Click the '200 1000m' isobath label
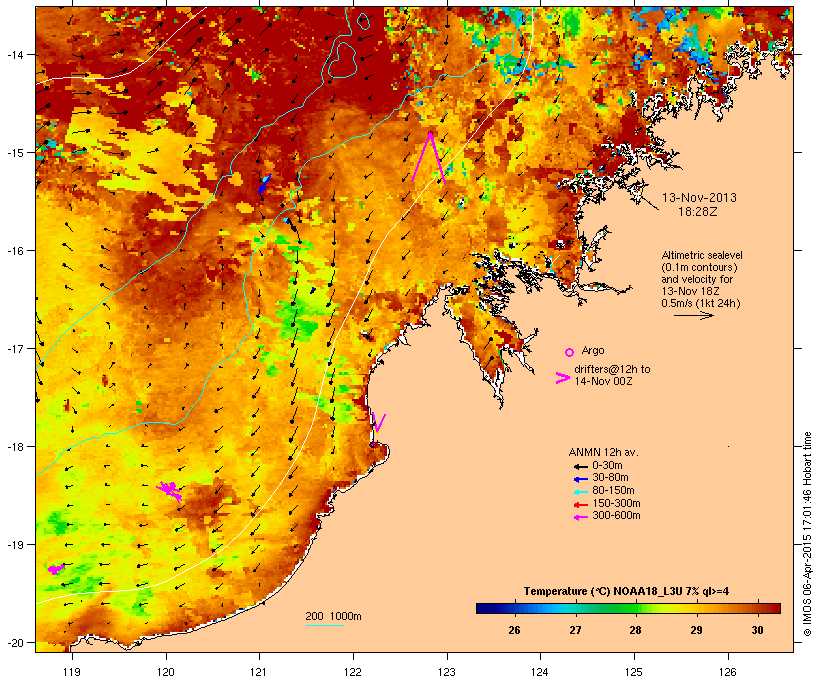The image size is (820, 680). (x=333, y=616)
